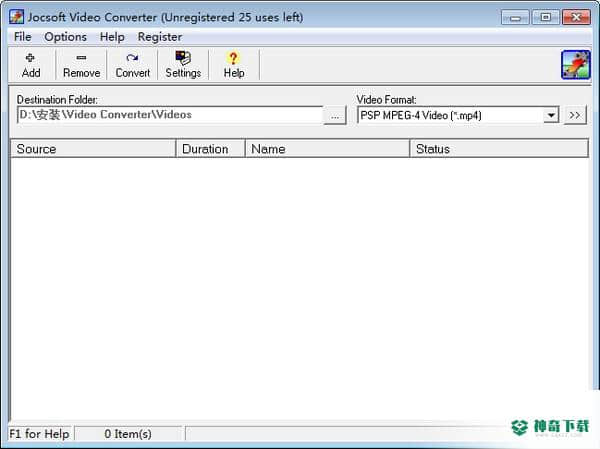Click the Help question mark toolbar button
This screenshot has height=449, width=600.
[x=234, y=65]
